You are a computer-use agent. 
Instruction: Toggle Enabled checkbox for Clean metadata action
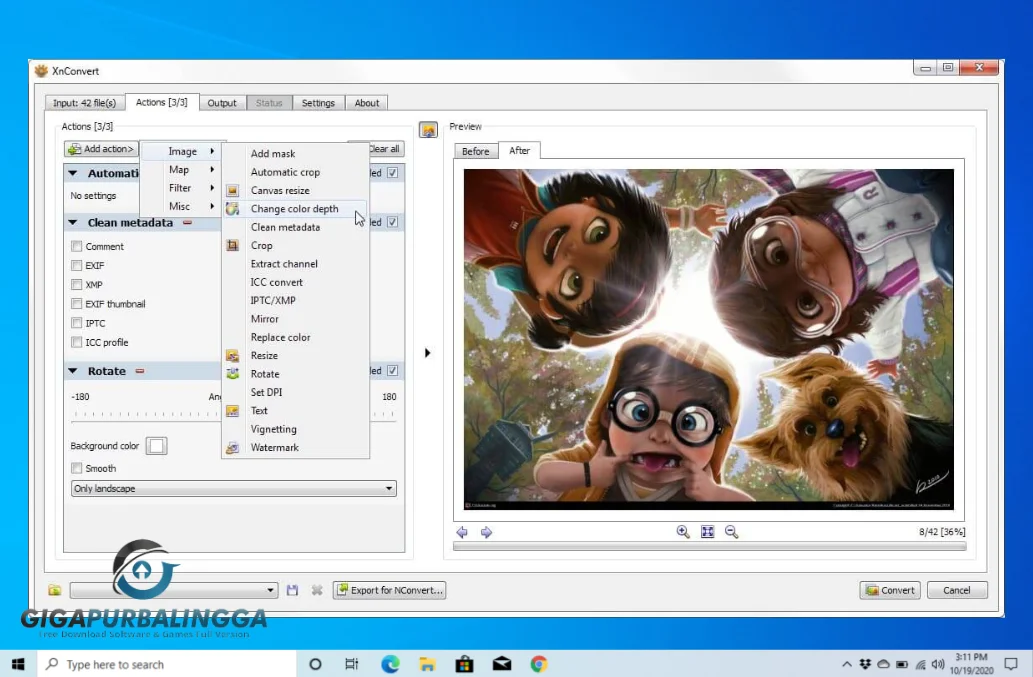(393, 222)
